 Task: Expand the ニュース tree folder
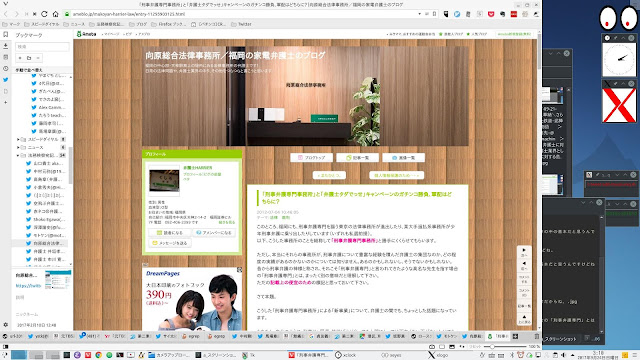18,147
